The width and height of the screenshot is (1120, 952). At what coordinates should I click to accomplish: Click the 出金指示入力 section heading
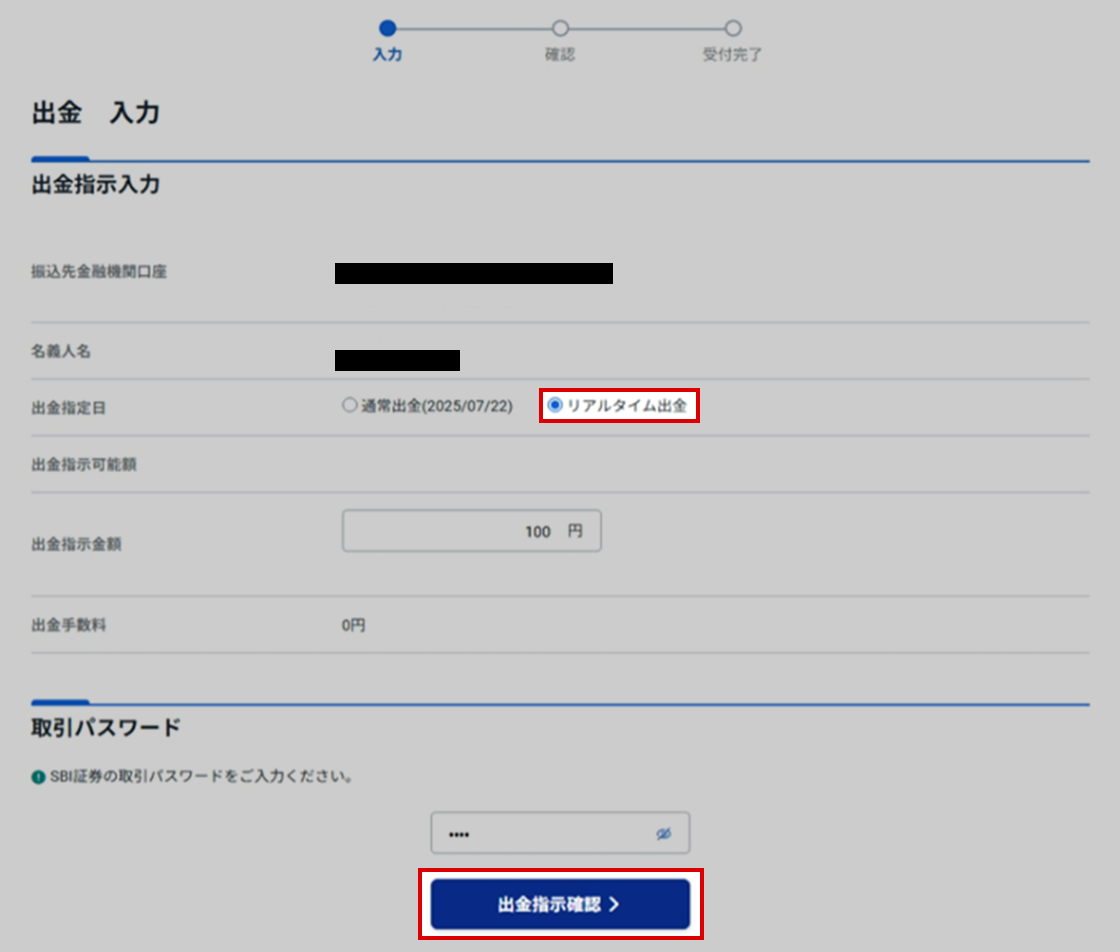point(96,185)
